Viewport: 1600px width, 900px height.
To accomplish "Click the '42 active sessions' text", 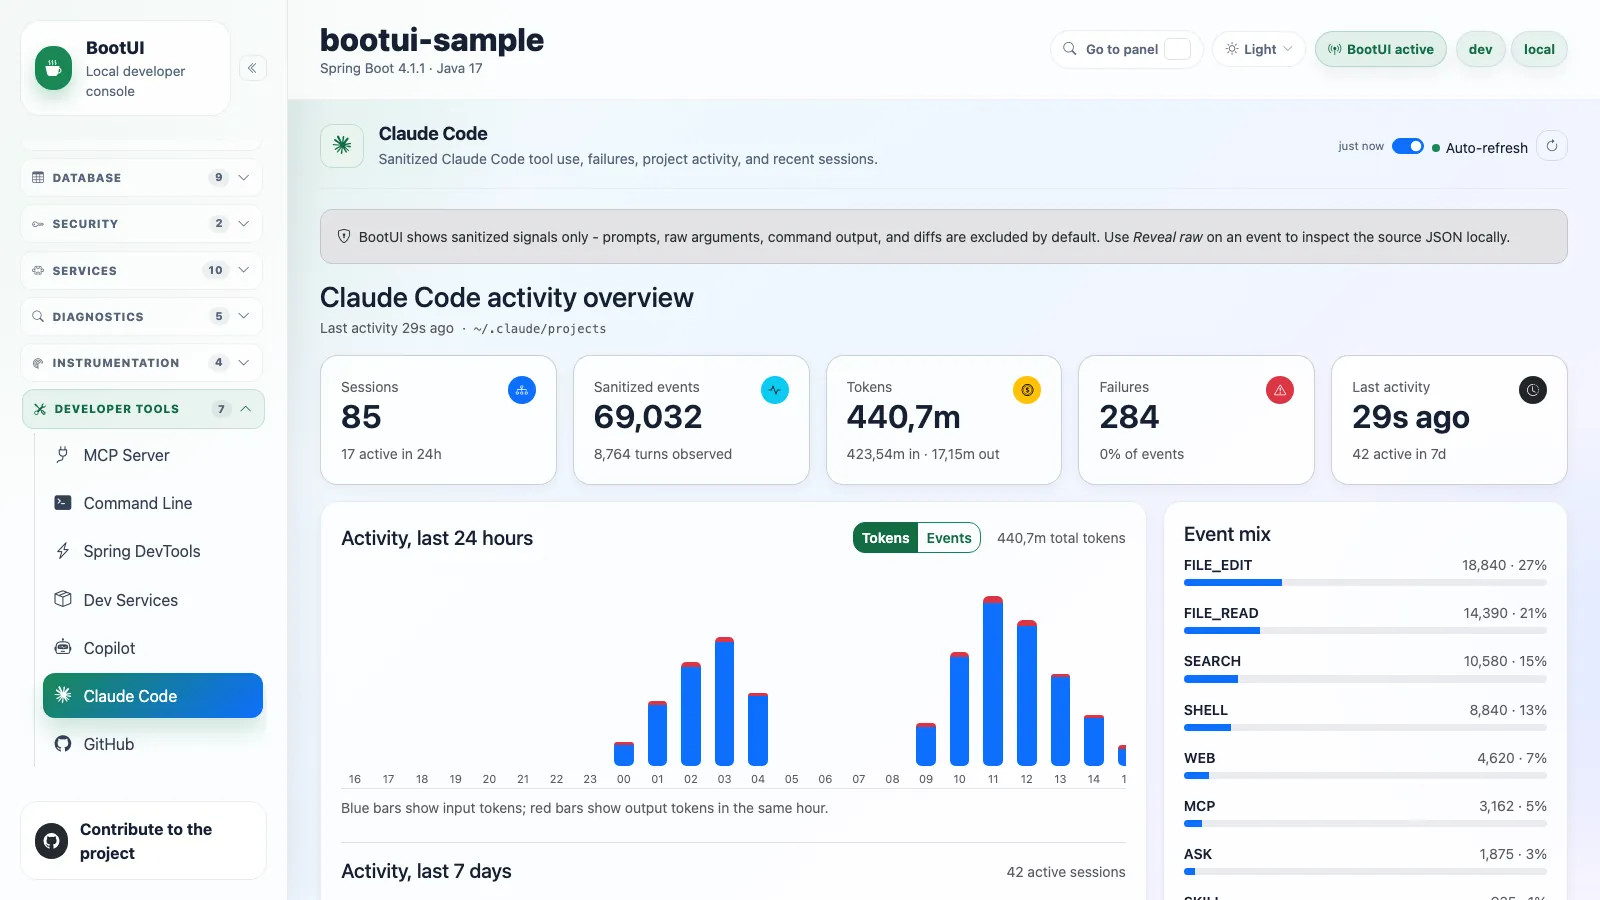I will click(x=1065, y=872).
